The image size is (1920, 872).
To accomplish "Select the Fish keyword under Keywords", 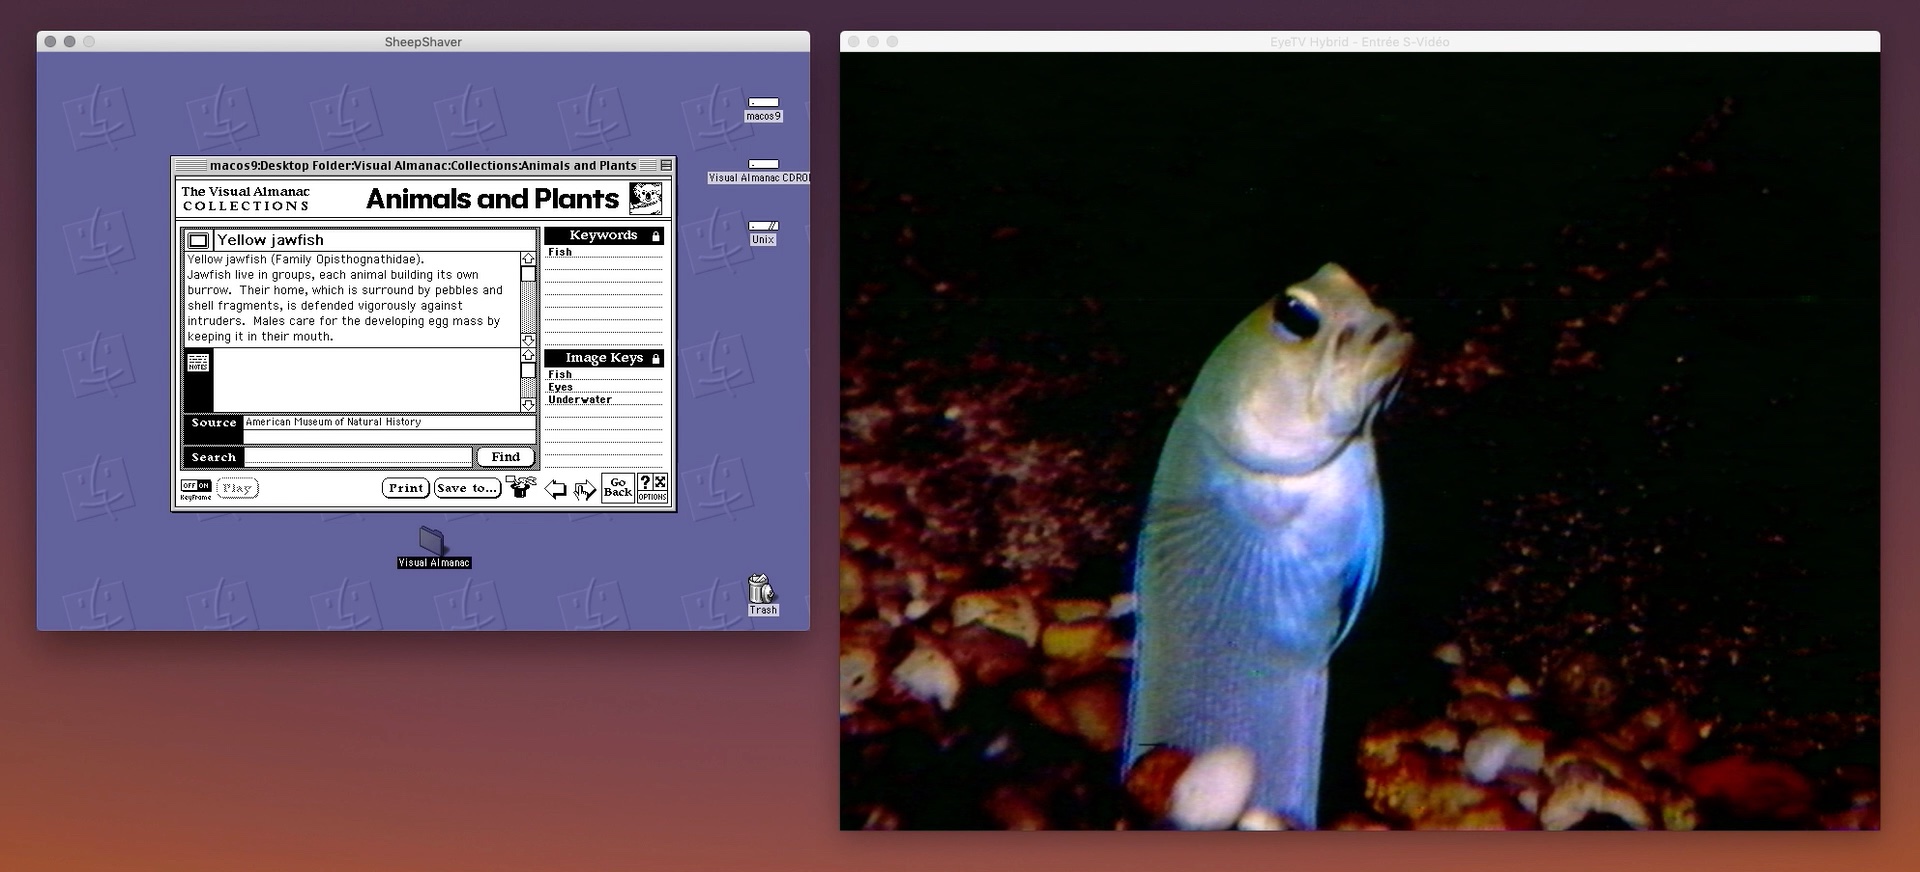I will [x=560, y=252].
